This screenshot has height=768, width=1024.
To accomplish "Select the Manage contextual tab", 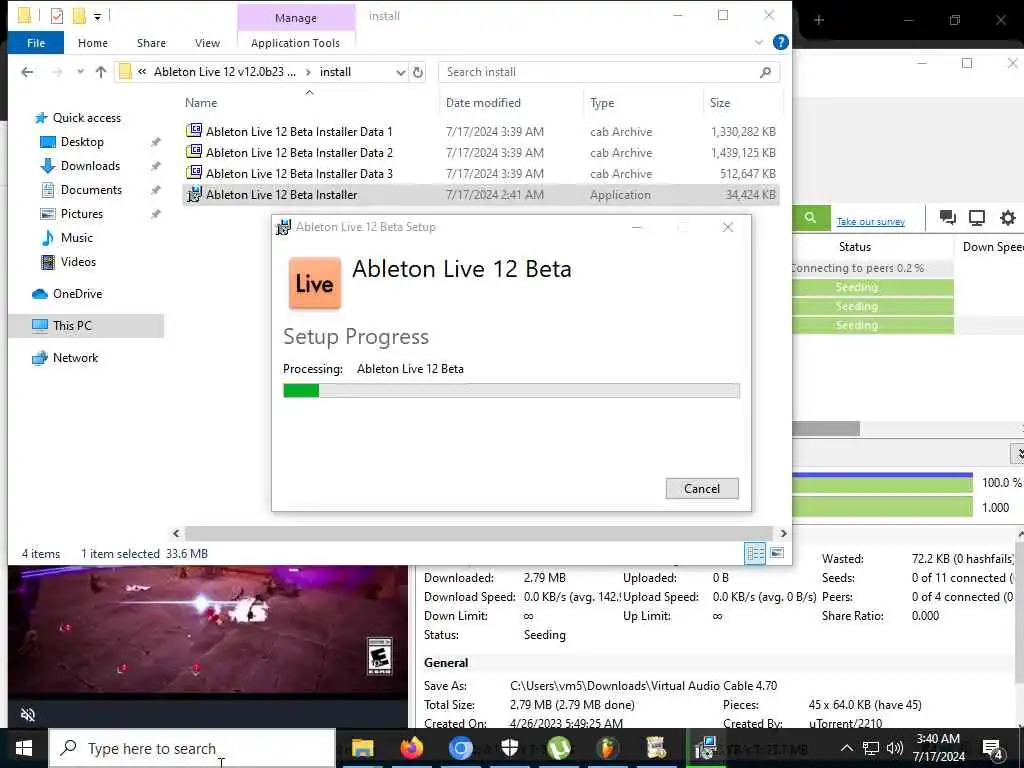I will click(x=296, y=18).
